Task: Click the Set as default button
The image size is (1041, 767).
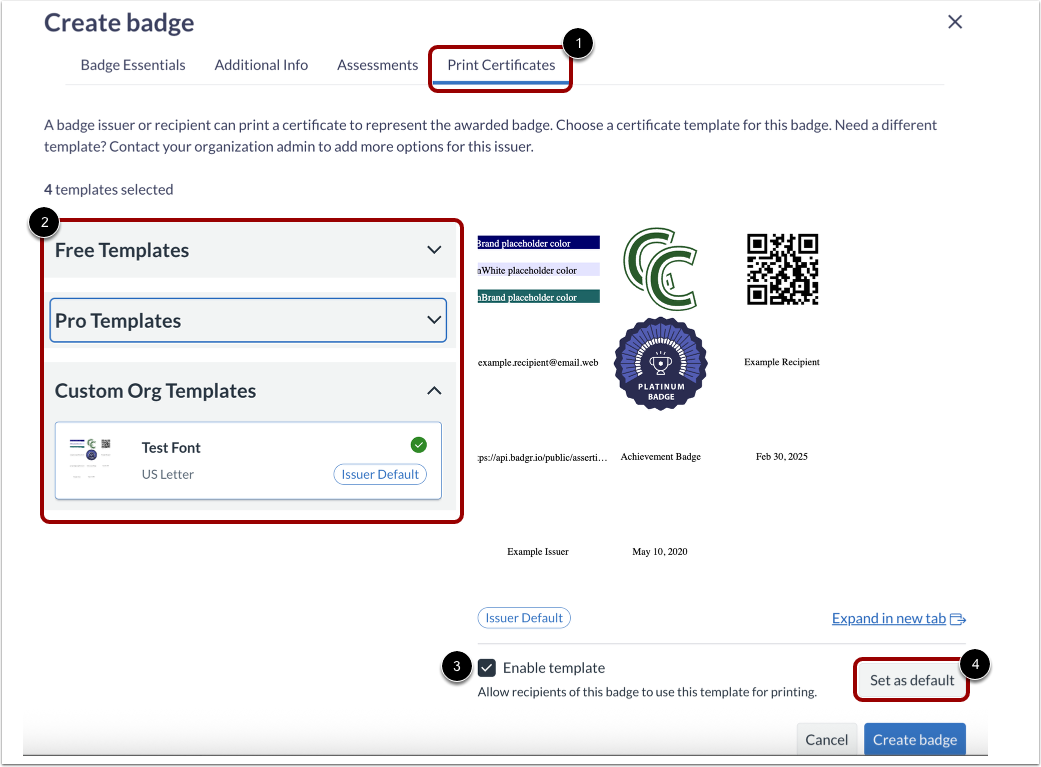Action: (911, 679)
